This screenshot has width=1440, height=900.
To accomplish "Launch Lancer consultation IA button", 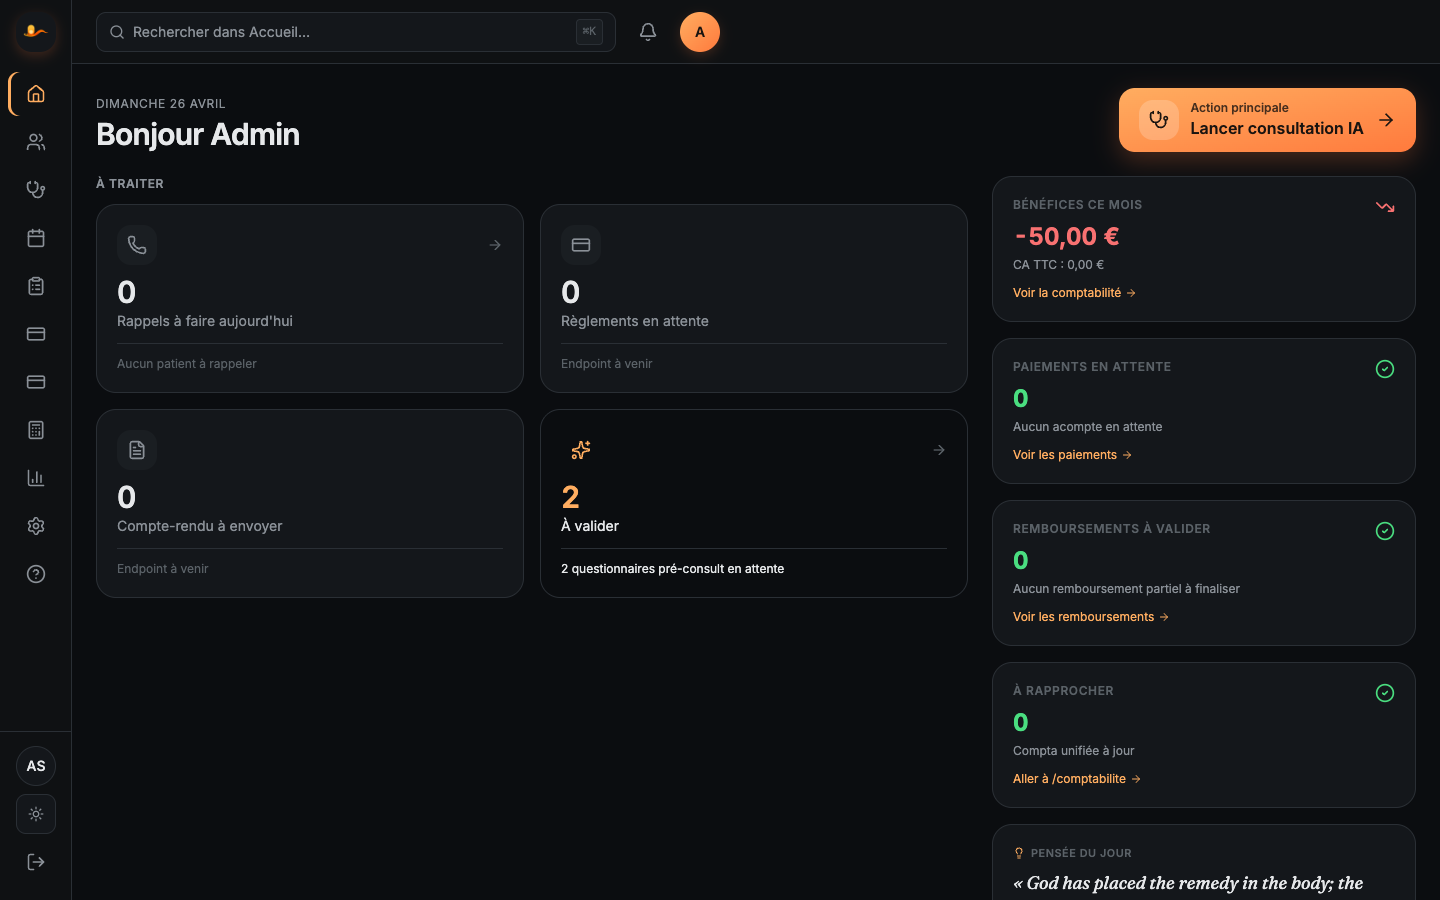I will [x=1267, y=120].
